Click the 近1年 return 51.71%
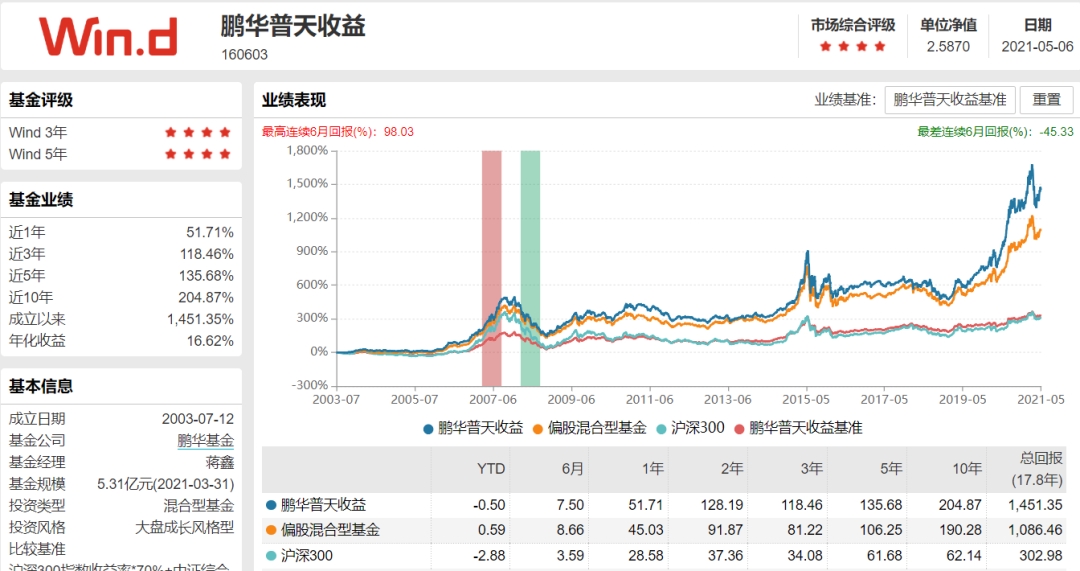1080x571 pixels. pos(210,233)
